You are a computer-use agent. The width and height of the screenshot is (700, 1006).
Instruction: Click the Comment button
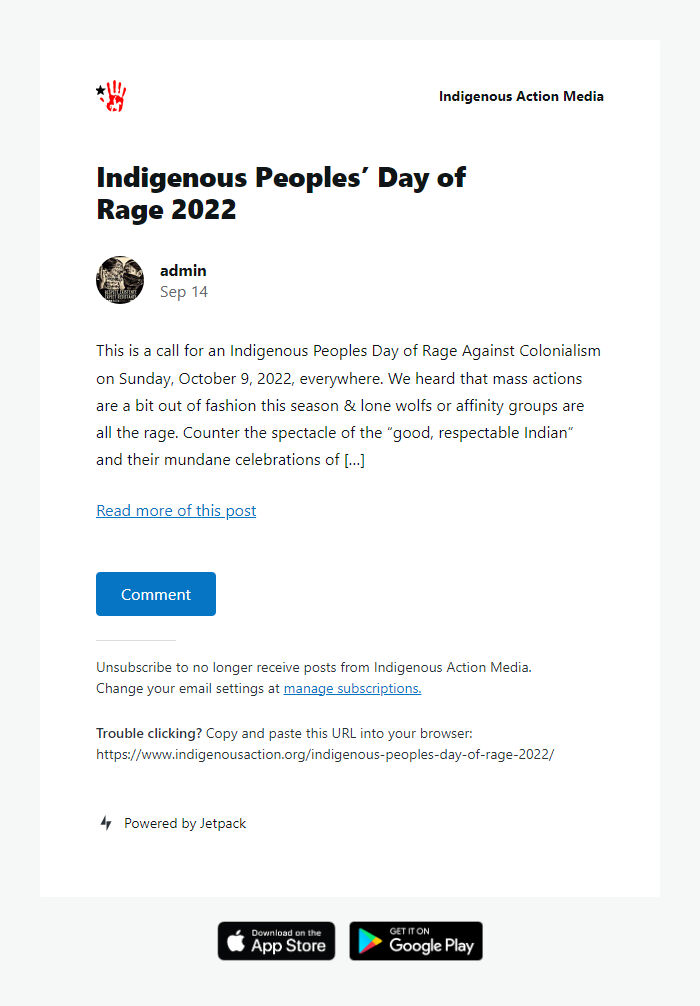point(155,593)
